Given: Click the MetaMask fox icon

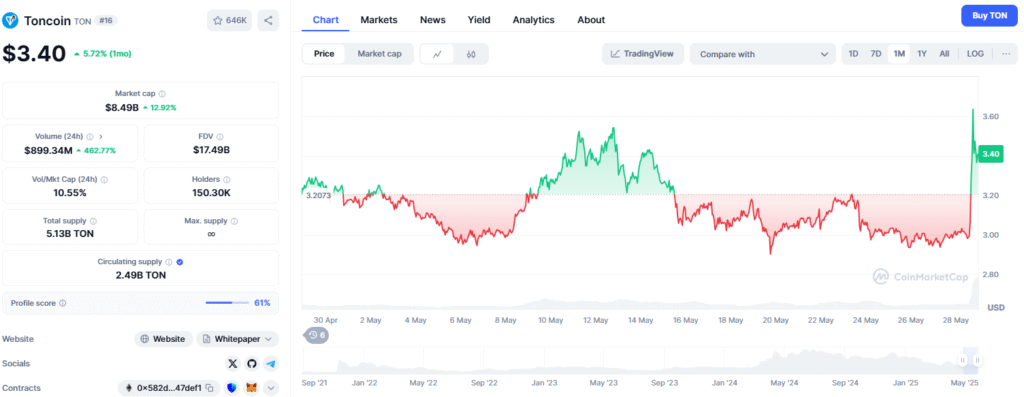Looking at the screenshot, I should (251, 388).
